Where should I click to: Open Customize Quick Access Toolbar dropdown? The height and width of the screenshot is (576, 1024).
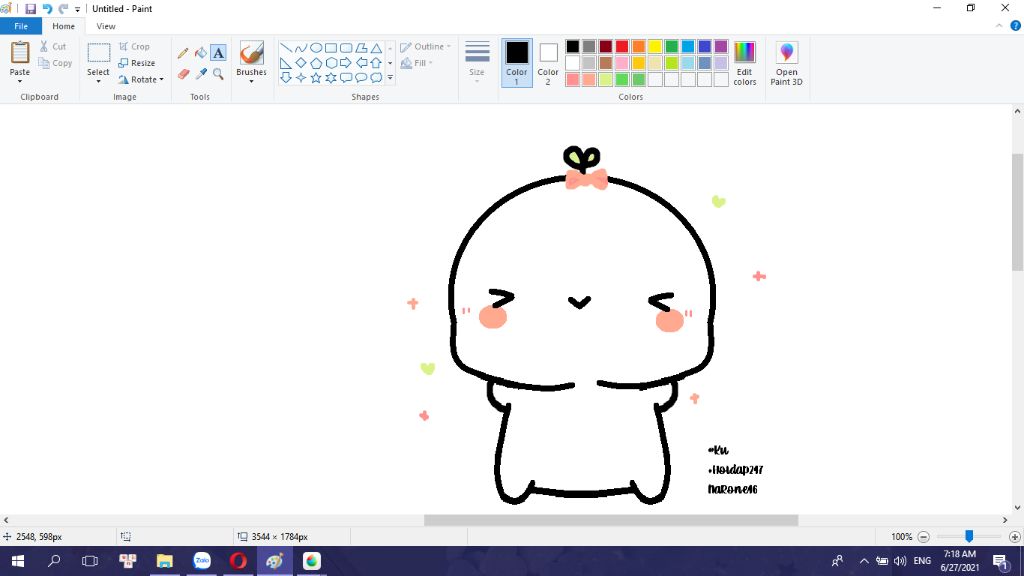click(x=77, y=9)
